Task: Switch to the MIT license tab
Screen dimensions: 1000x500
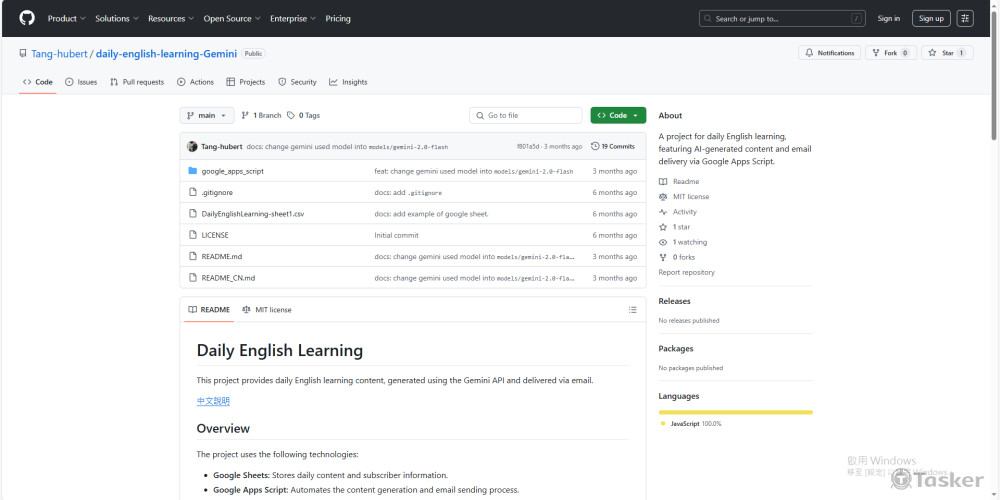Action: [267, 310]
